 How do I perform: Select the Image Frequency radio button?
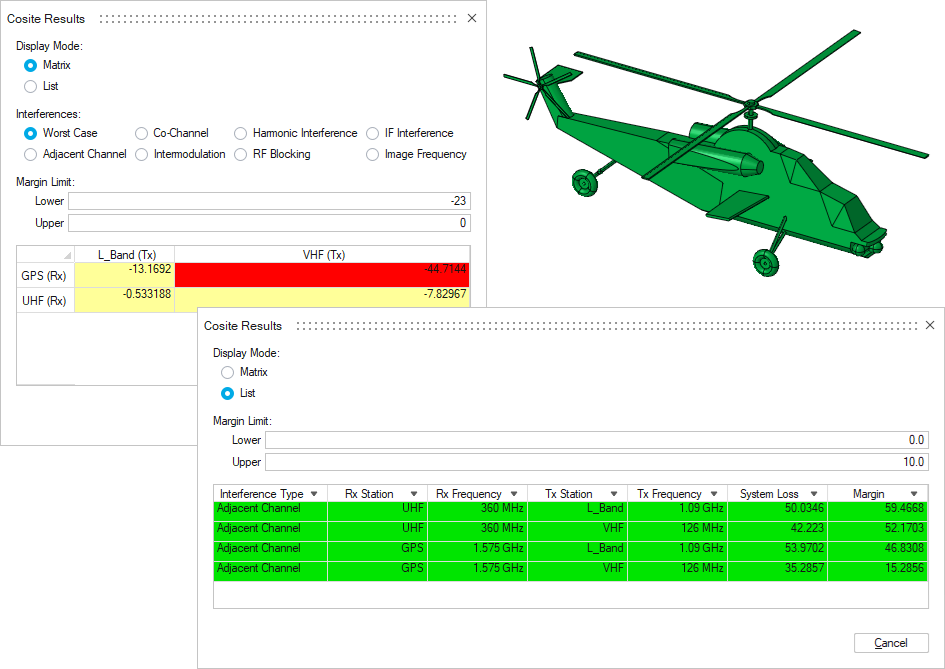pos(373,154)
